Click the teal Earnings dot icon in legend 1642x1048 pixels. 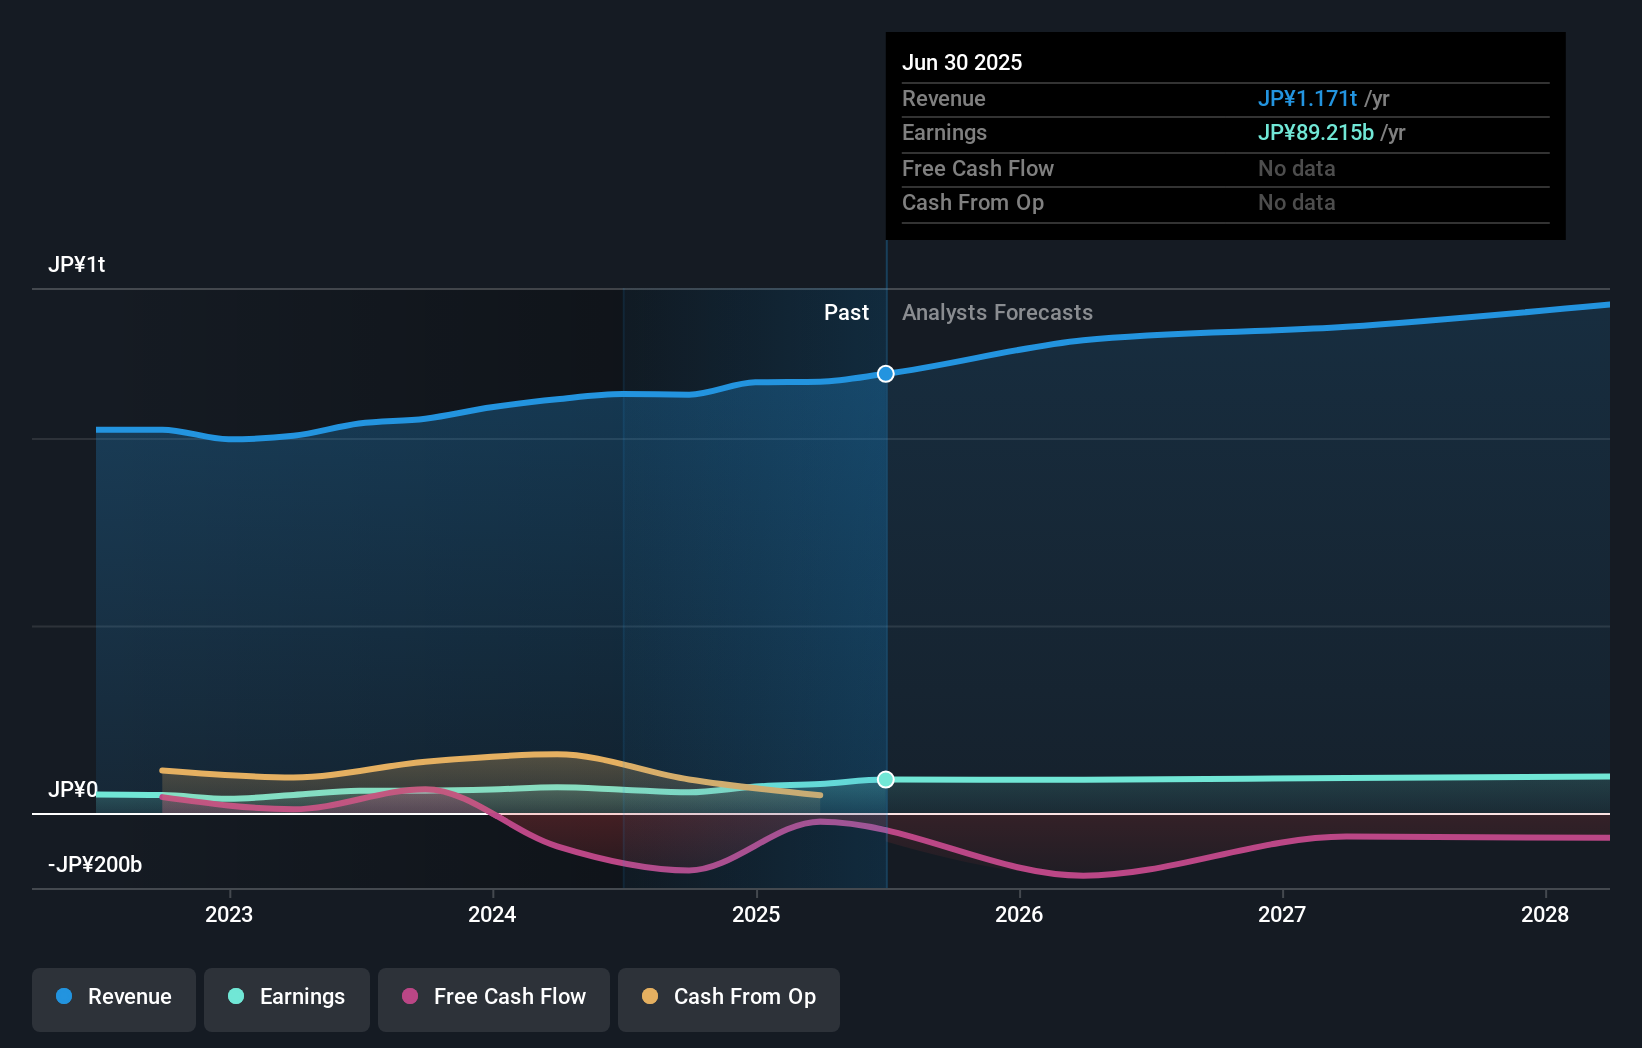click(234, 998)
